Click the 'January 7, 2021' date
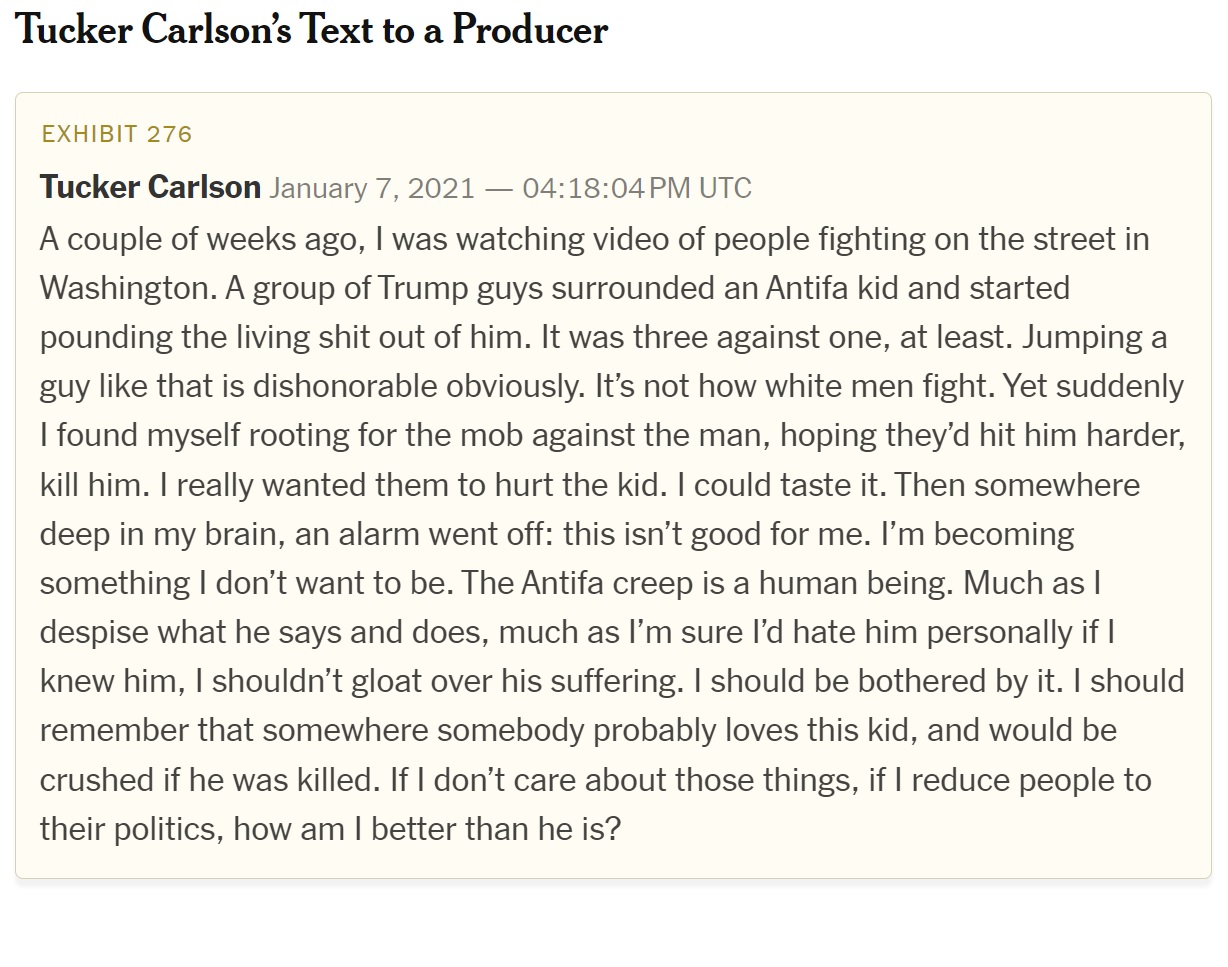Screen dimensions: 1228x967 pyautogui.click(x=372, y=188)
